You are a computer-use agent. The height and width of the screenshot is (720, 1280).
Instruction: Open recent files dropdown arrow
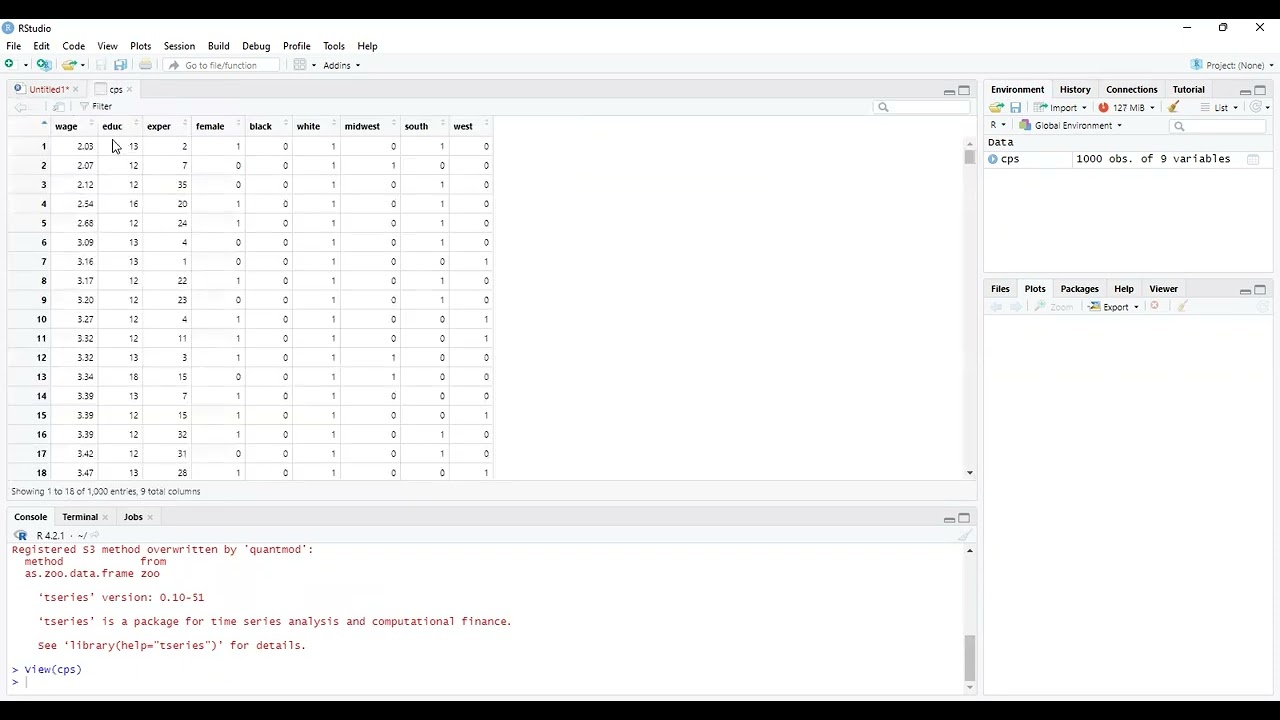point(82,66)
